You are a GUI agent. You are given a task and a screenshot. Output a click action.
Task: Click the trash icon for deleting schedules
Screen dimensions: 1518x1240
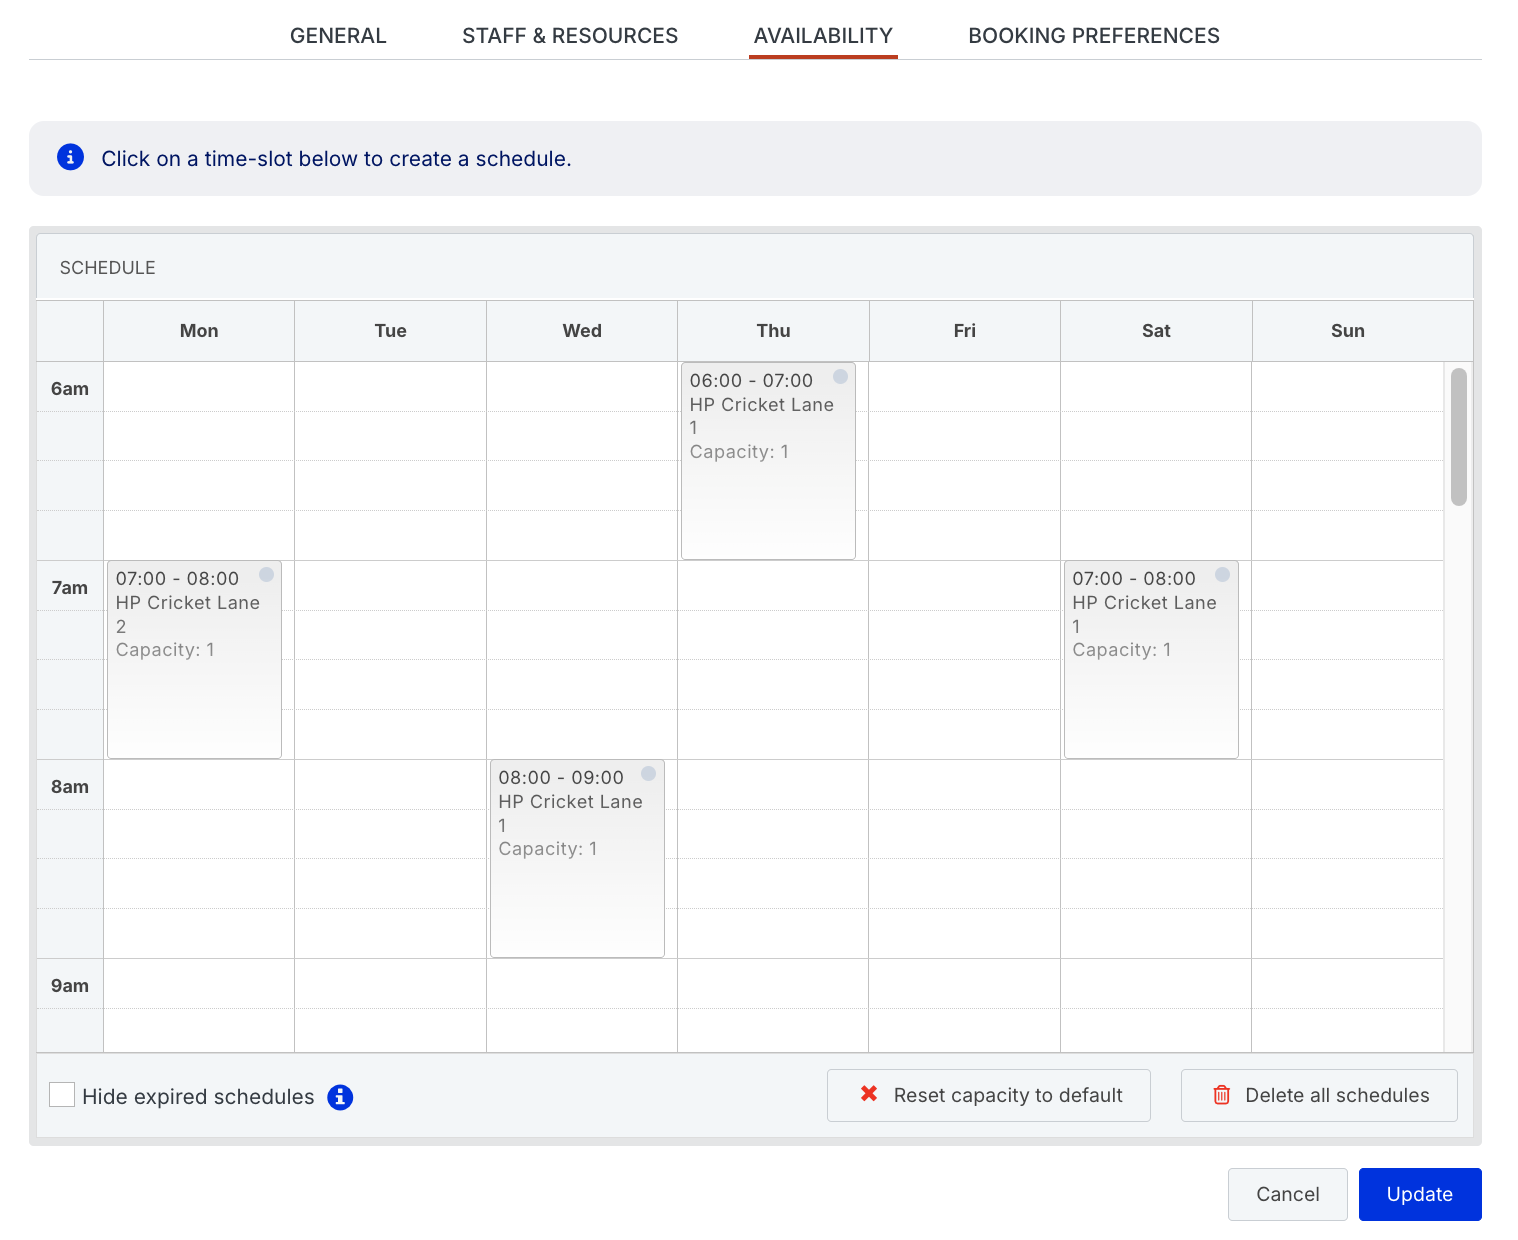click(x=1221, y=1095)
